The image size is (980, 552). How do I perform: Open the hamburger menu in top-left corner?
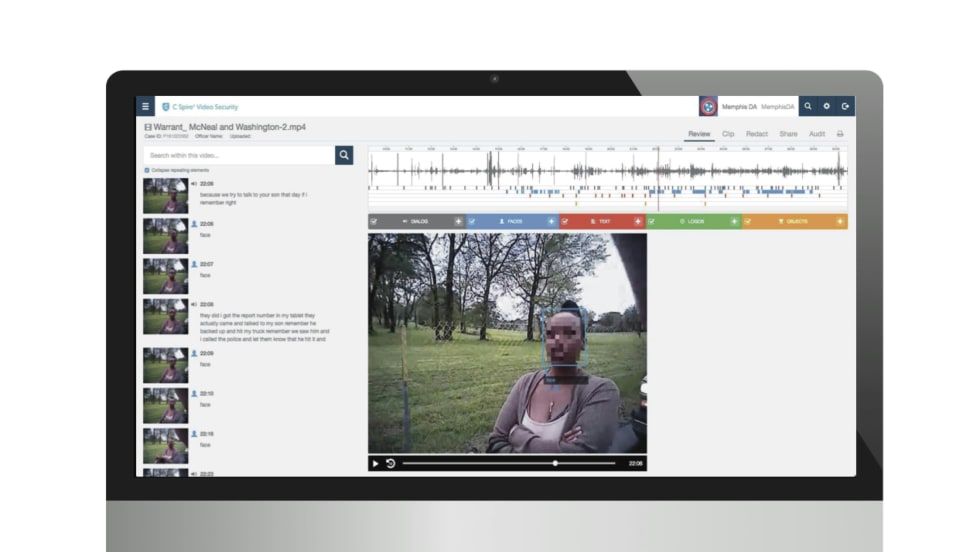145,106
